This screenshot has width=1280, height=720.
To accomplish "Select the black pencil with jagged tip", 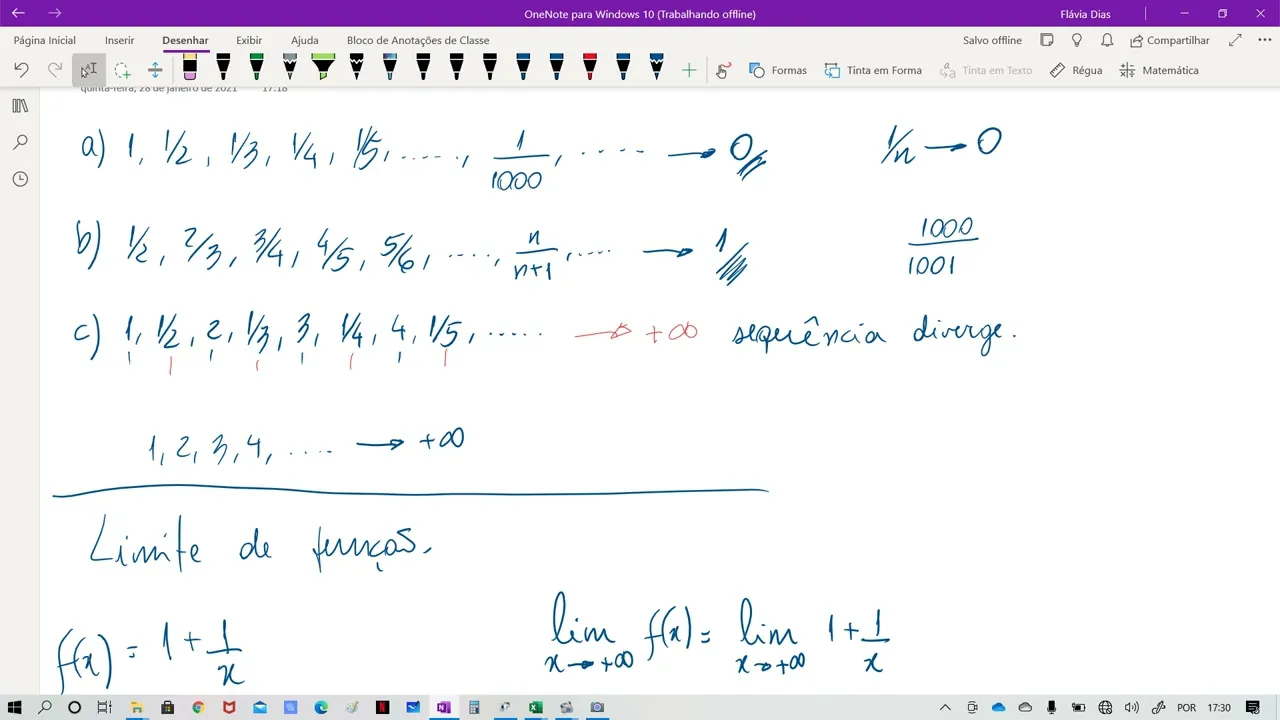I will (x=356, y=68).
